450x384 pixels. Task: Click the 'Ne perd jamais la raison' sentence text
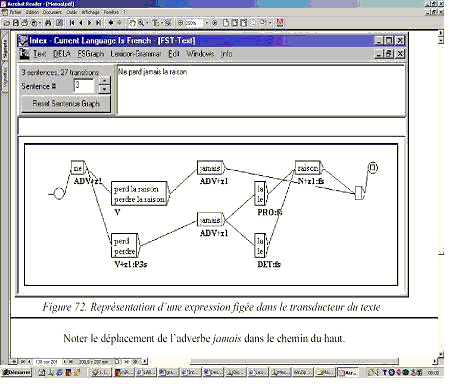pos(153,72)
